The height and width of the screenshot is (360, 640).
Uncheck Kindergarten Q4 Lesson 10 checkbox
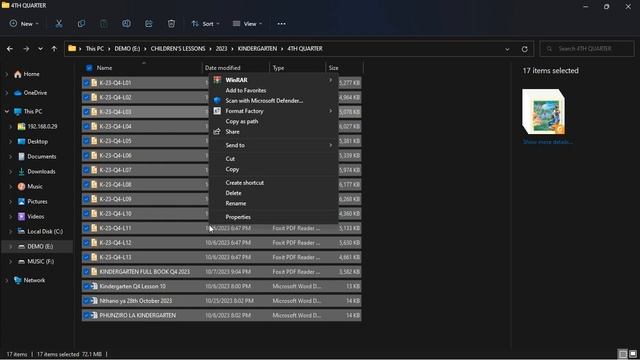[86, 286]
